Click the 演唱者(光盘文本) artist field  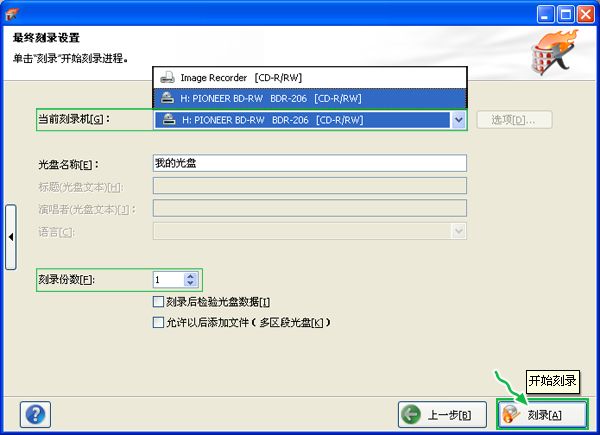(x=310, y=209)
